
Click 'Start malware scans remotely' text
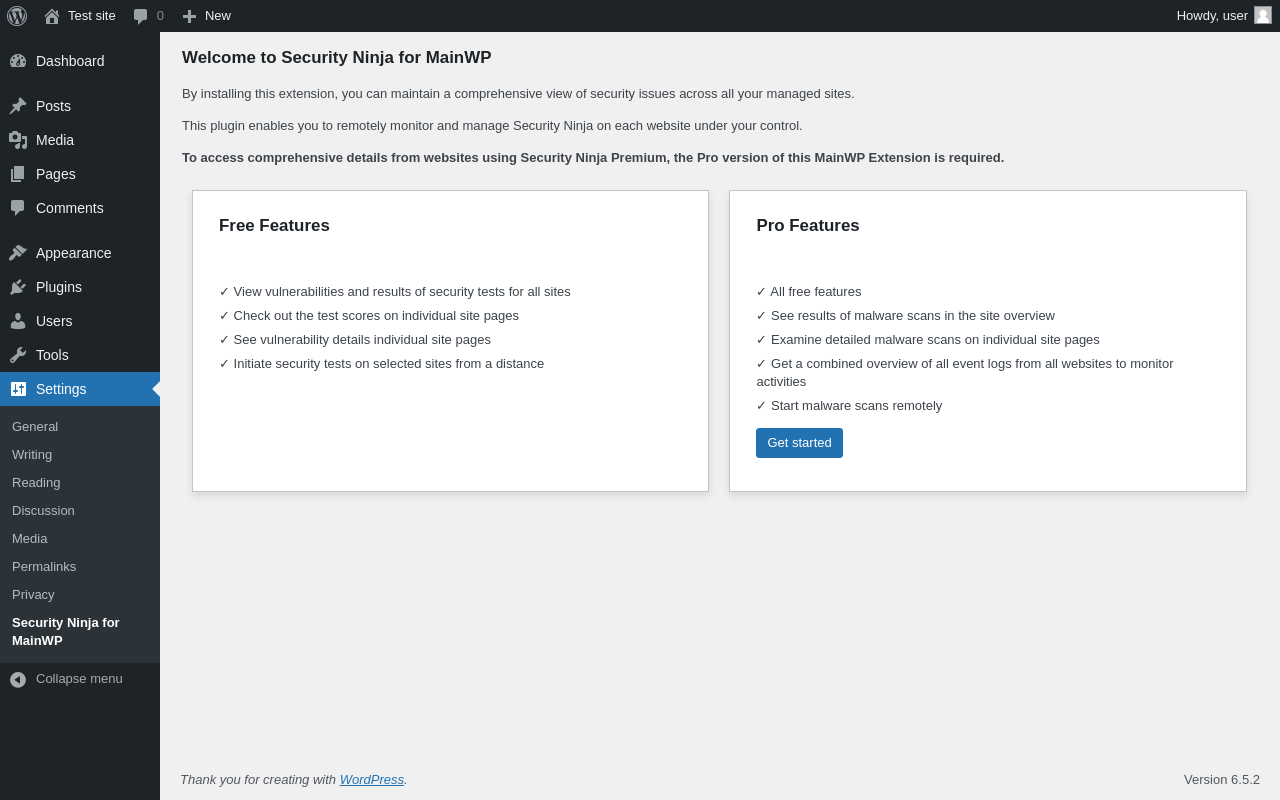point(849,406)
